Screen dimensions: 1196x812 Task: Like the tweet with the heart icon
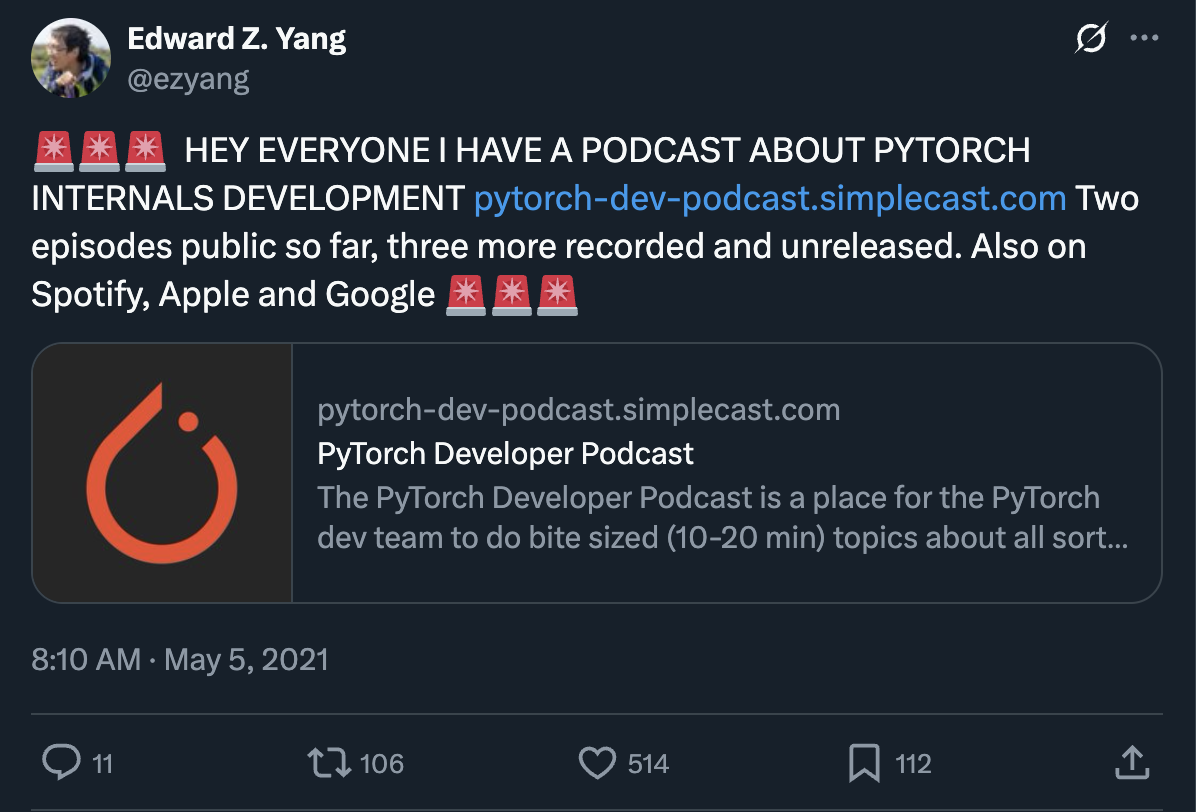[x=597, y=762]
